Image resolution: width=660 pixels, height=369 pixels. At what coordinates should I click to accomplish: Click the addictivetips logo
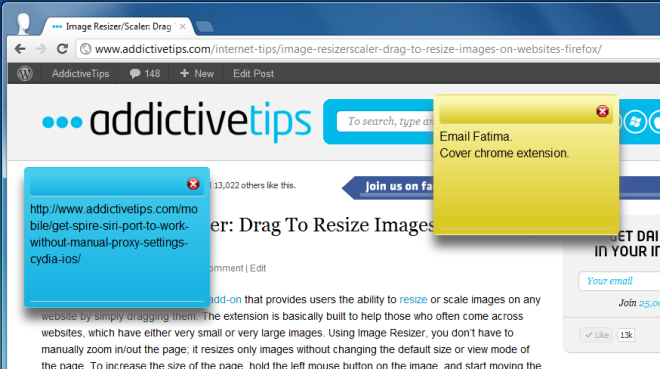click(x=176, y=121)
